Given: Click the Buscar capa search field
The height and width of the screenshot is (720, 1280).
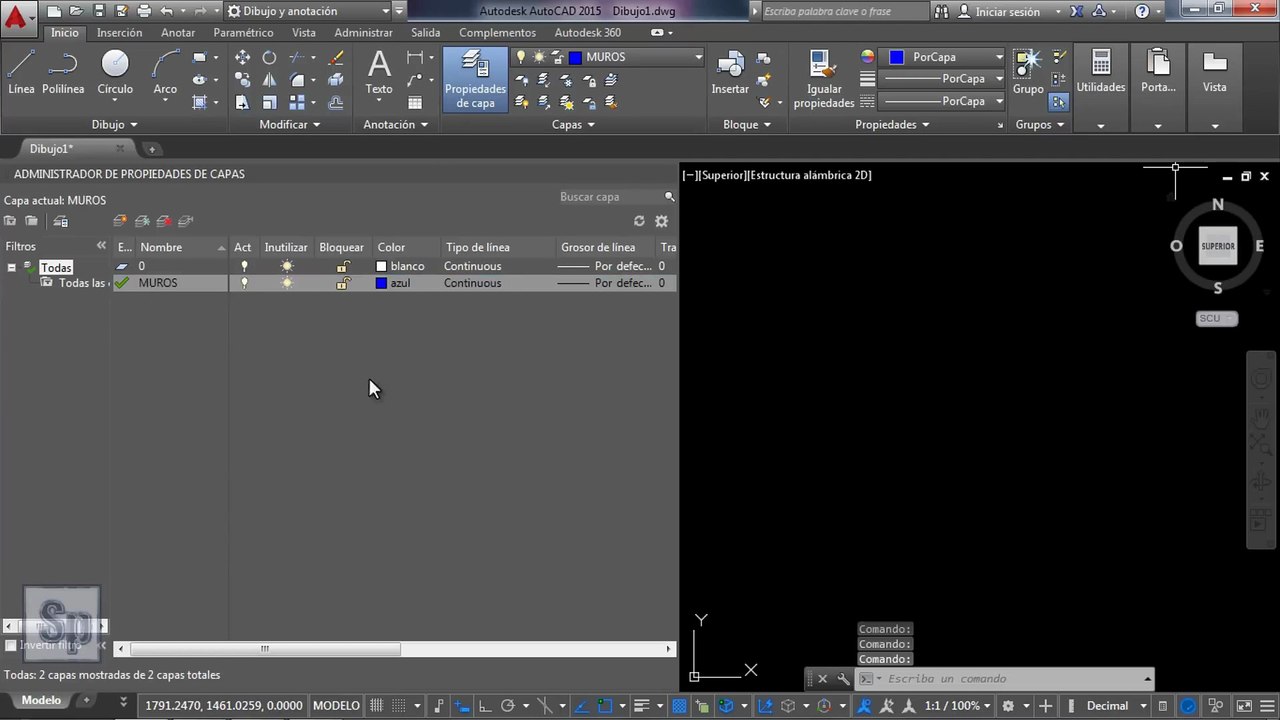Looking at the screenshot, I should (610, 197).
